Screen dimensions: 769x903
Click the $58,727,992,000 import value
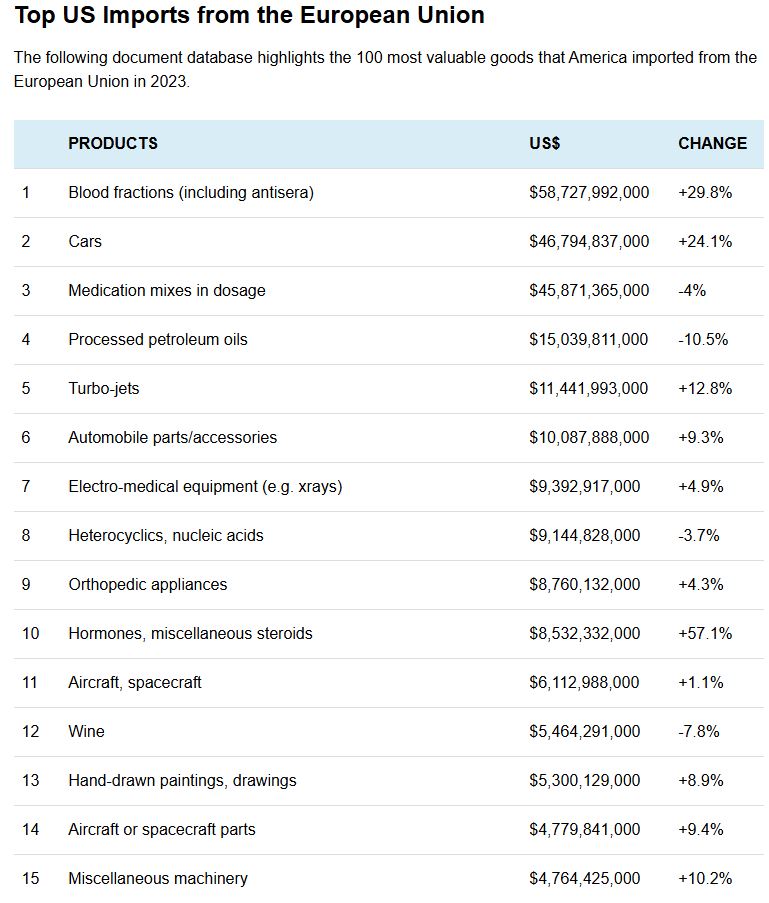(589, 193)
